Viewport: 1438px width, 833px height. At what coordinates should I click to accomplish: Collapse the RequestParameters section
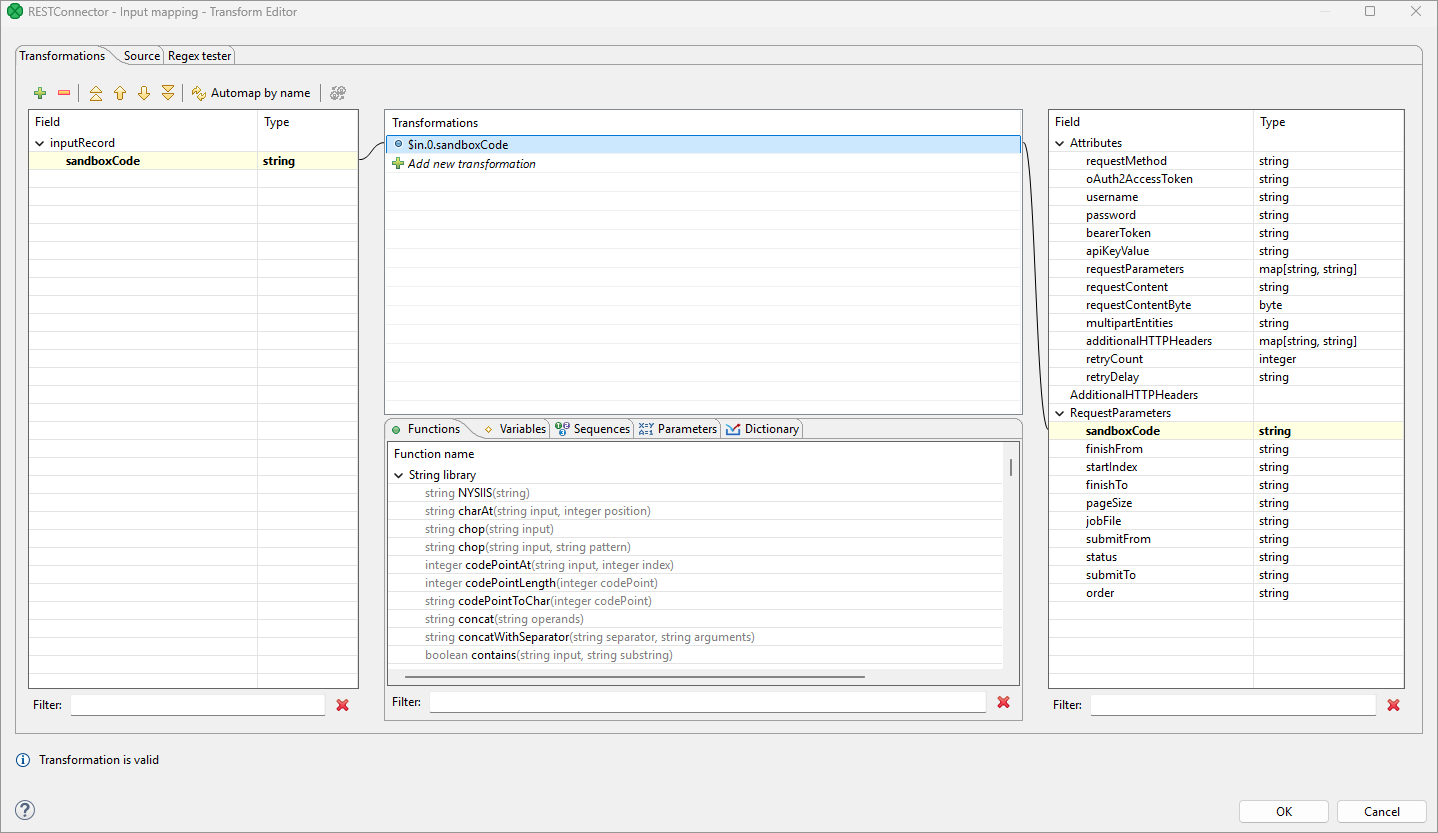pyautogui.click(x=1058, y=412)
